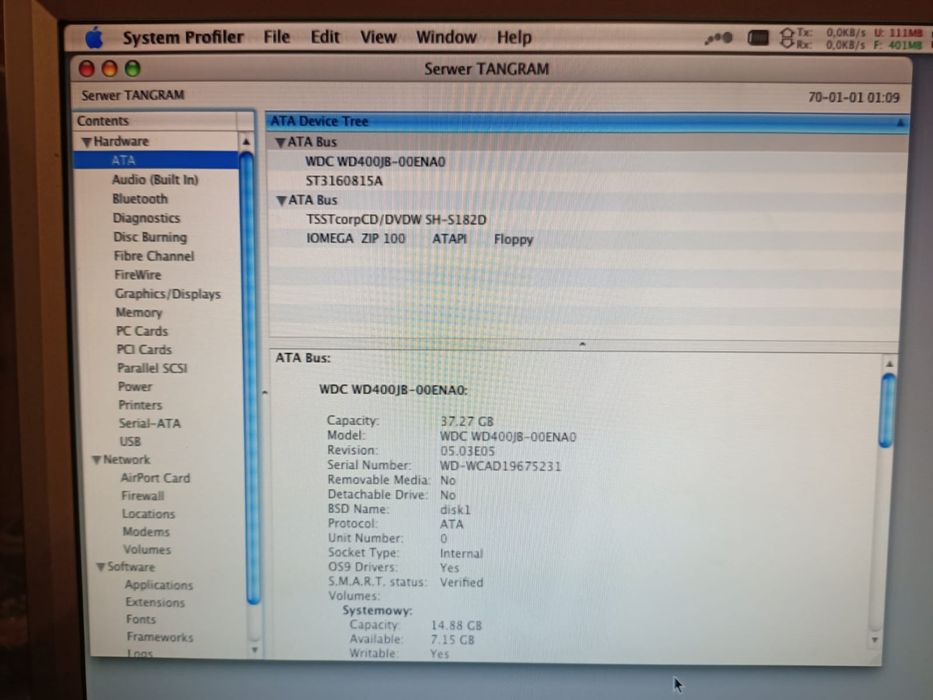Select FireWire in the Hardware list
Image resolution: width=933 pixels, height=700 pixels.
[137, 275]
